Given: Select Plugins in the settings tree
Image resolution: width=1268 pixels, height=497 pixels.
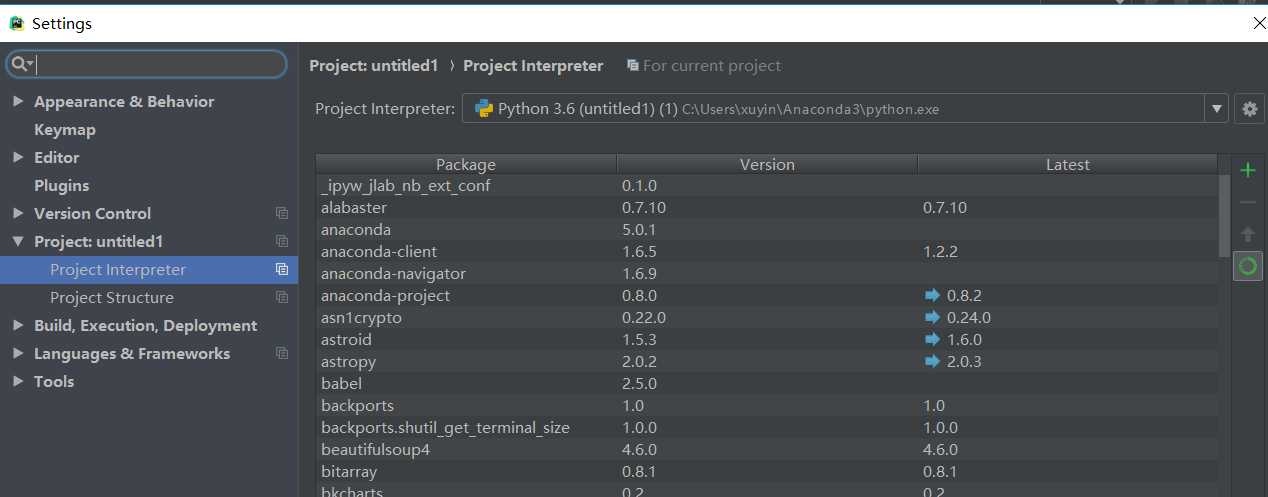Looking at the screenshot, I should click(61, 185).
